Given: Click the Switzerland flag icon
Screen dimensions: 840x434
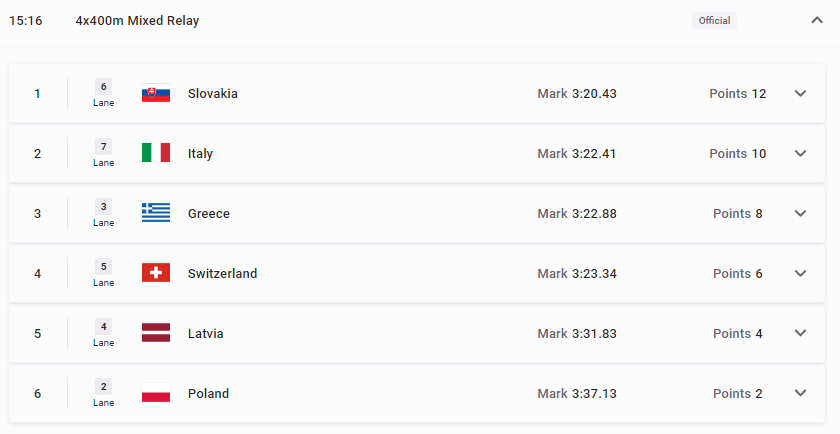Looking at the screenshot, I should [x=156, y=273].
